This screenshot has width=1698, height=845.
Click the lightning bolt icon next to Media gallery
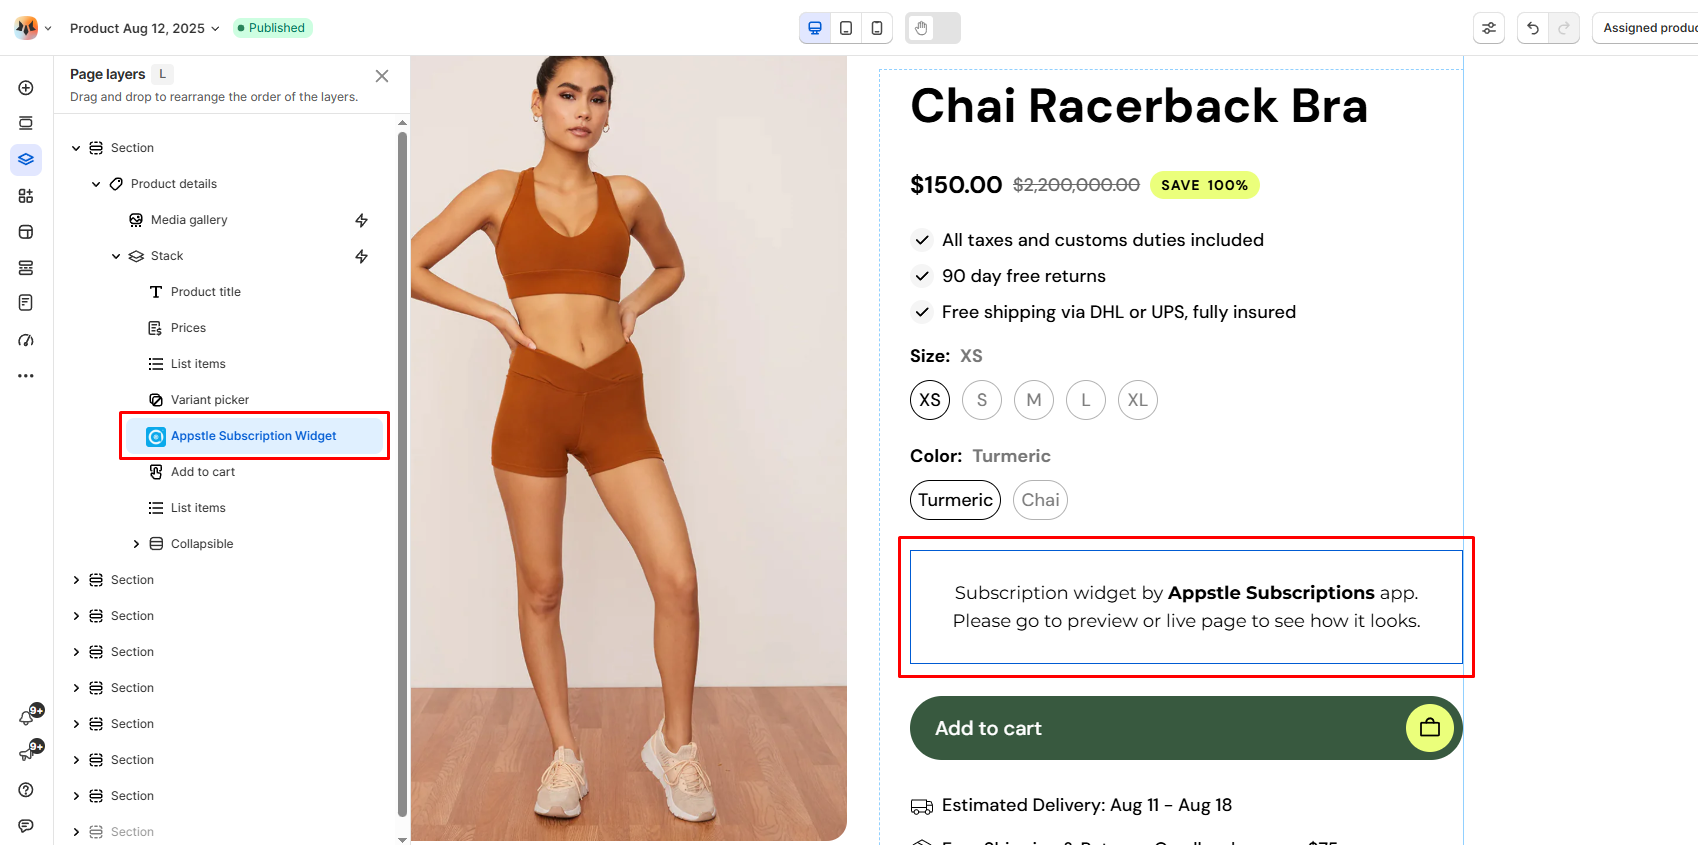tap(362, 220)
